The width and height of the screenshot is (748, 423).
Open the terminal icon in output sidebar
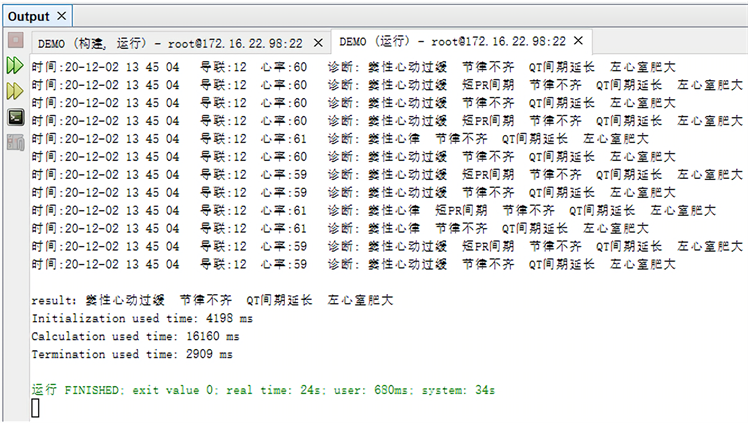pos(16,117)
